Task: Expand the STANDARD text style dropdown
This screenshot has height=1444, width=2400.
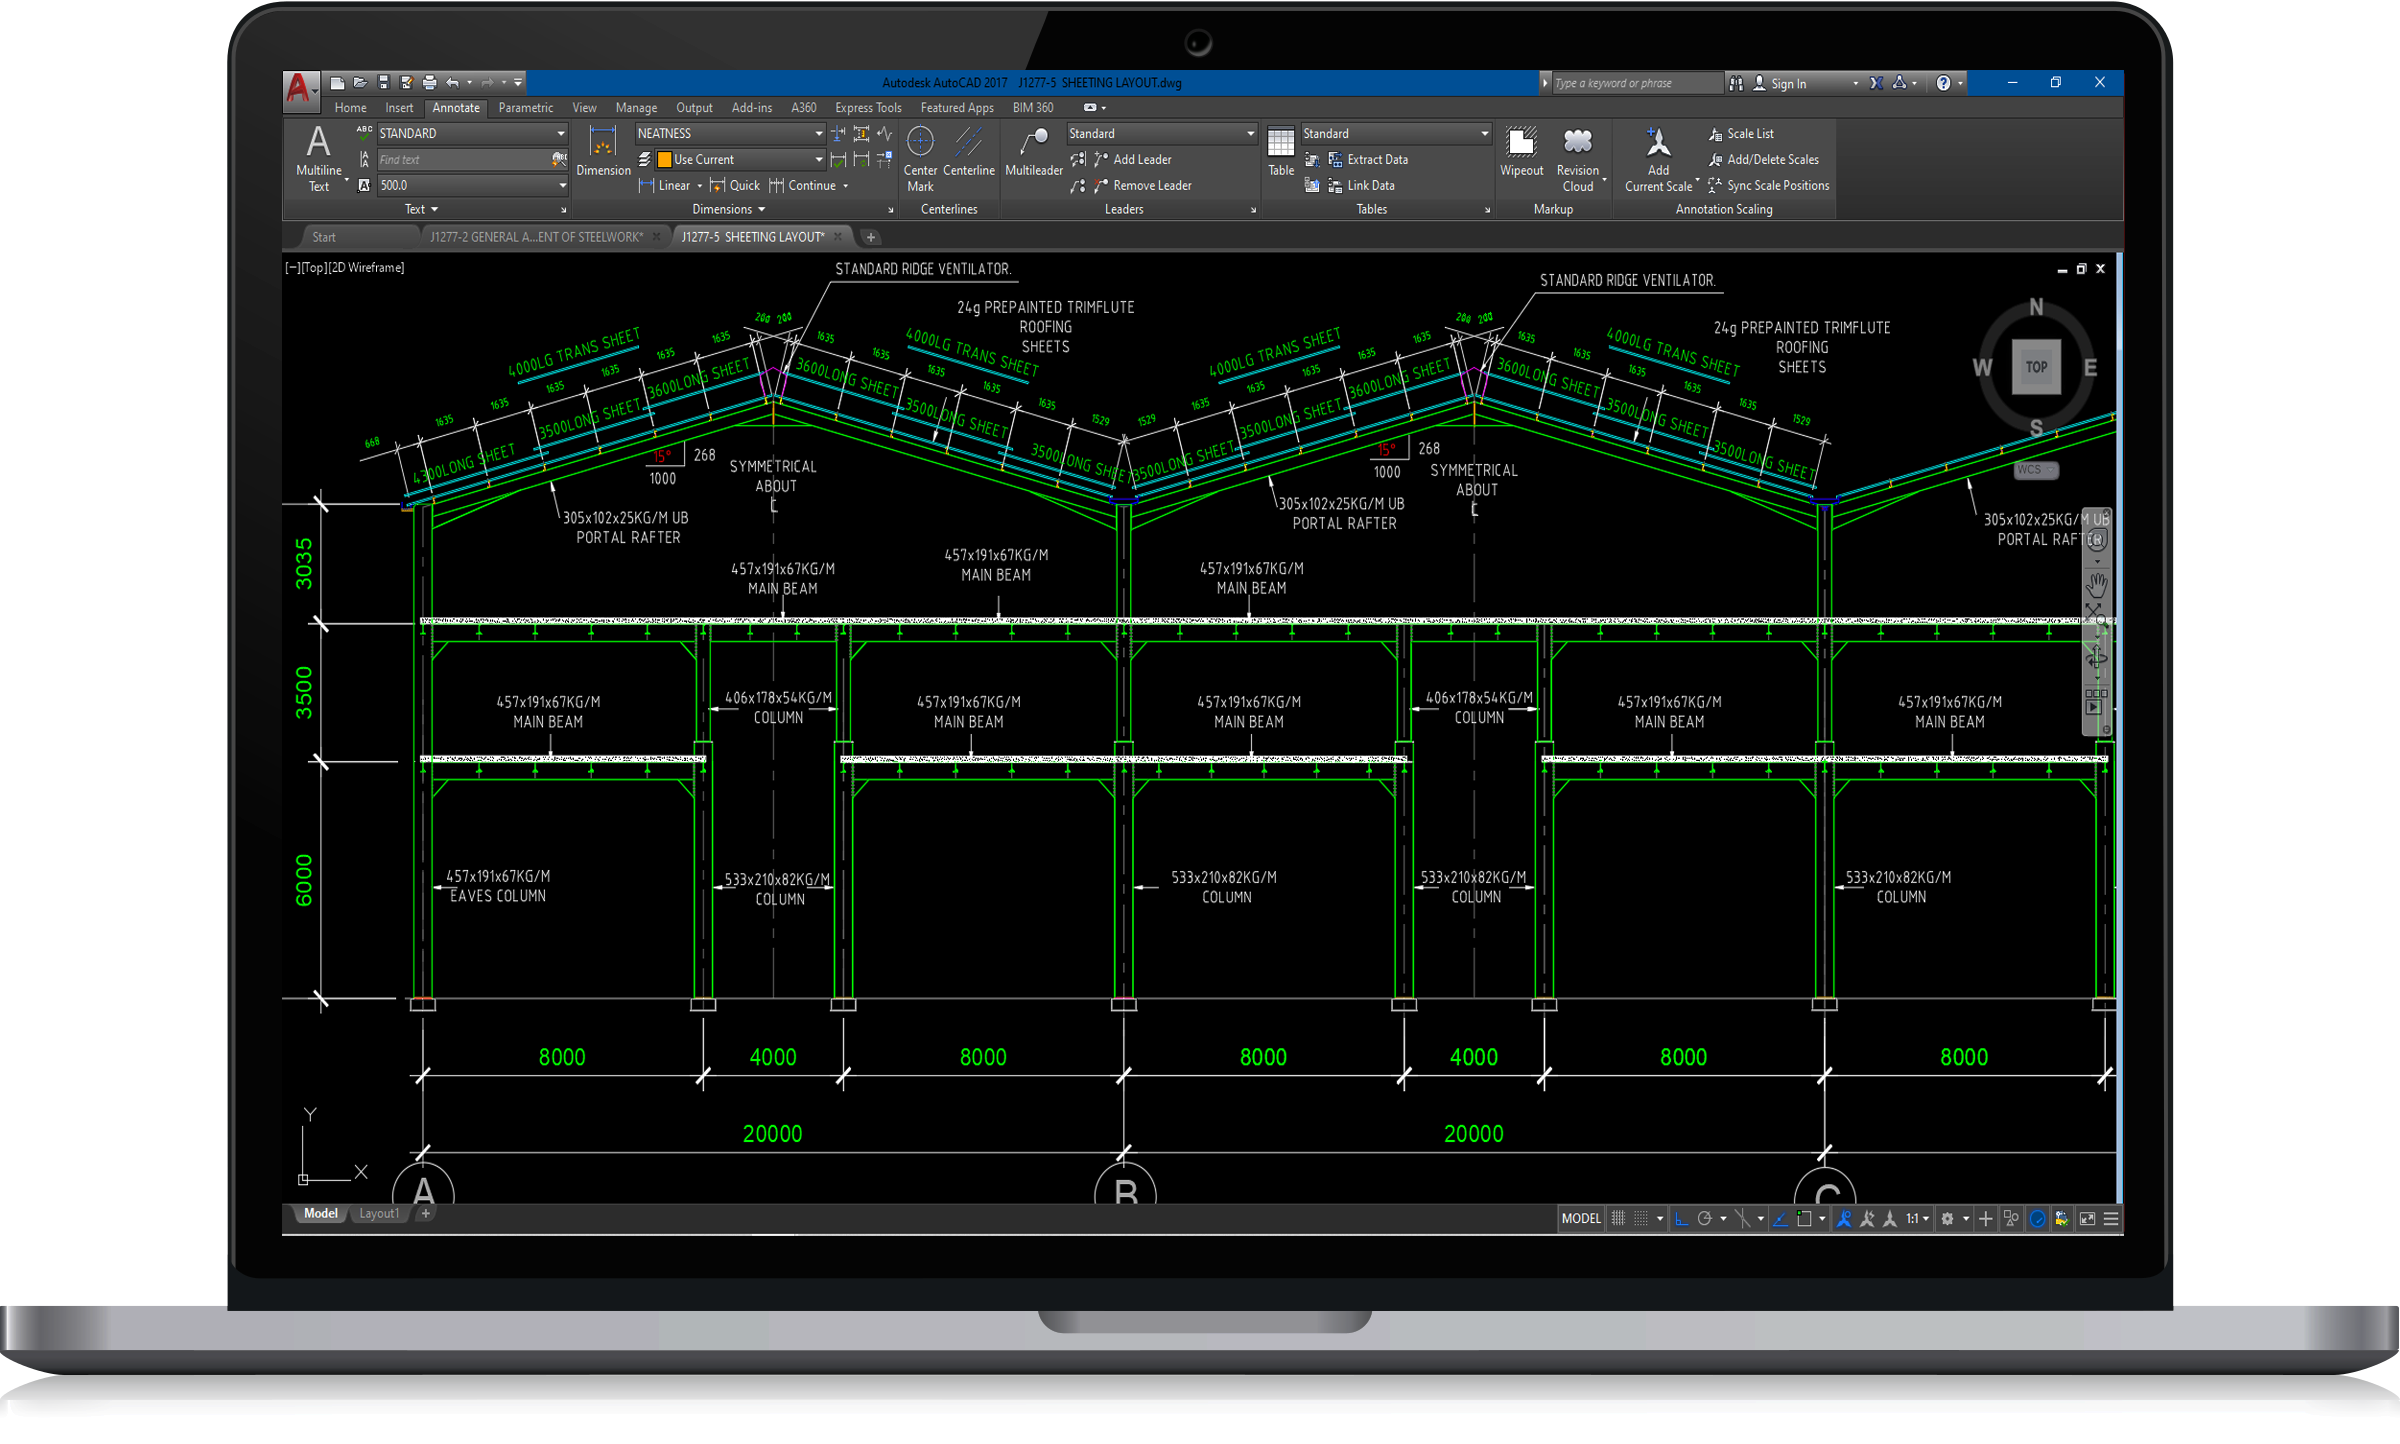Action: pyautogui.click(x=560, y=134)
